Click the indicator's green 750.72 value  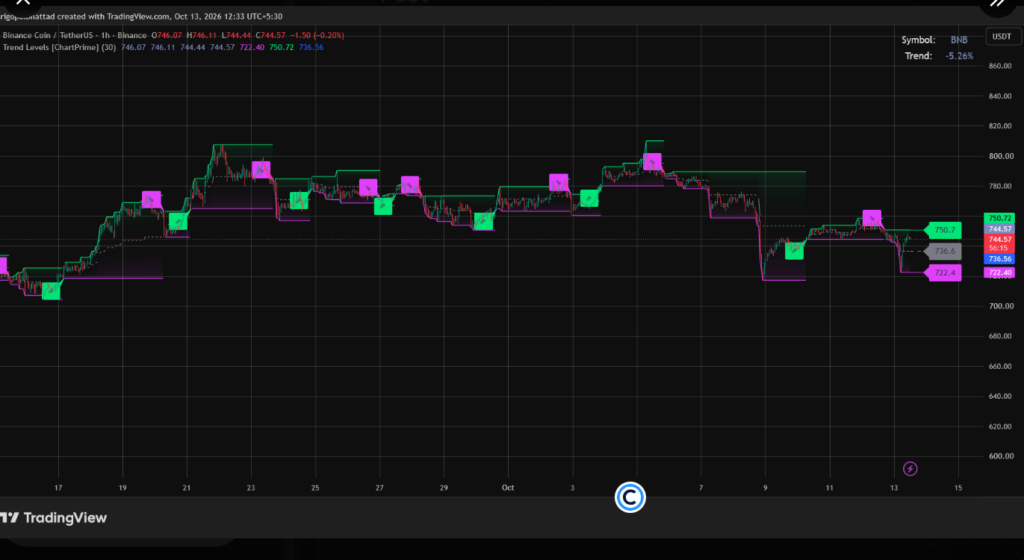click(281, 47)
